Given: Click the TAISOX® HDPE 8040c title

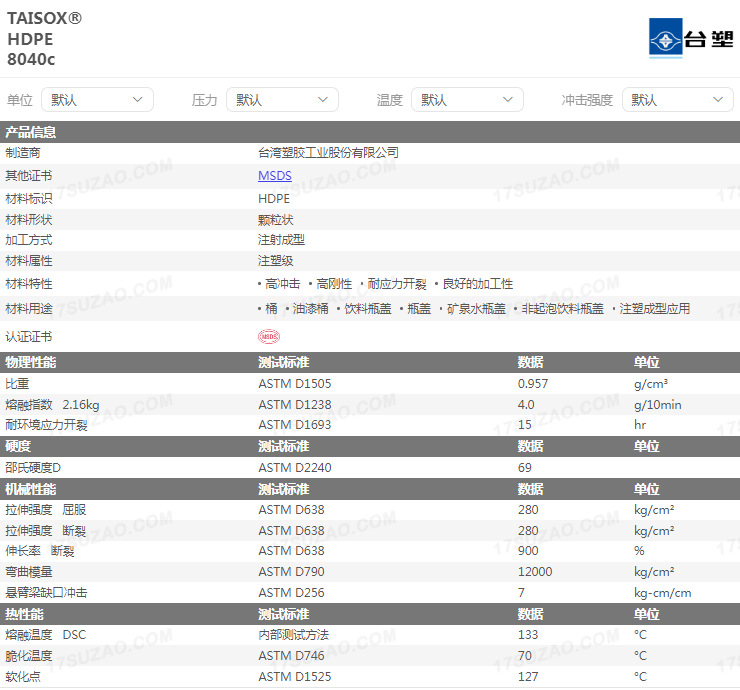Looking at the screenshot, I should pyautogui.click(x=44, y=38).
